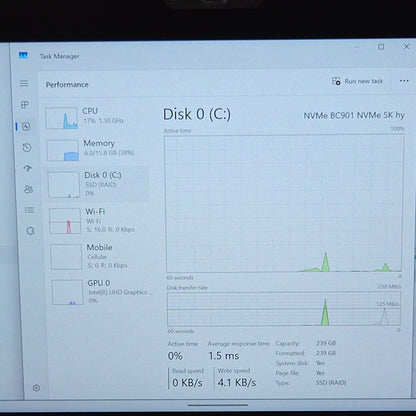Open Task Manager settings gear
The width and height of the screenshot is (416, 416).
click(x=36, y=388)
